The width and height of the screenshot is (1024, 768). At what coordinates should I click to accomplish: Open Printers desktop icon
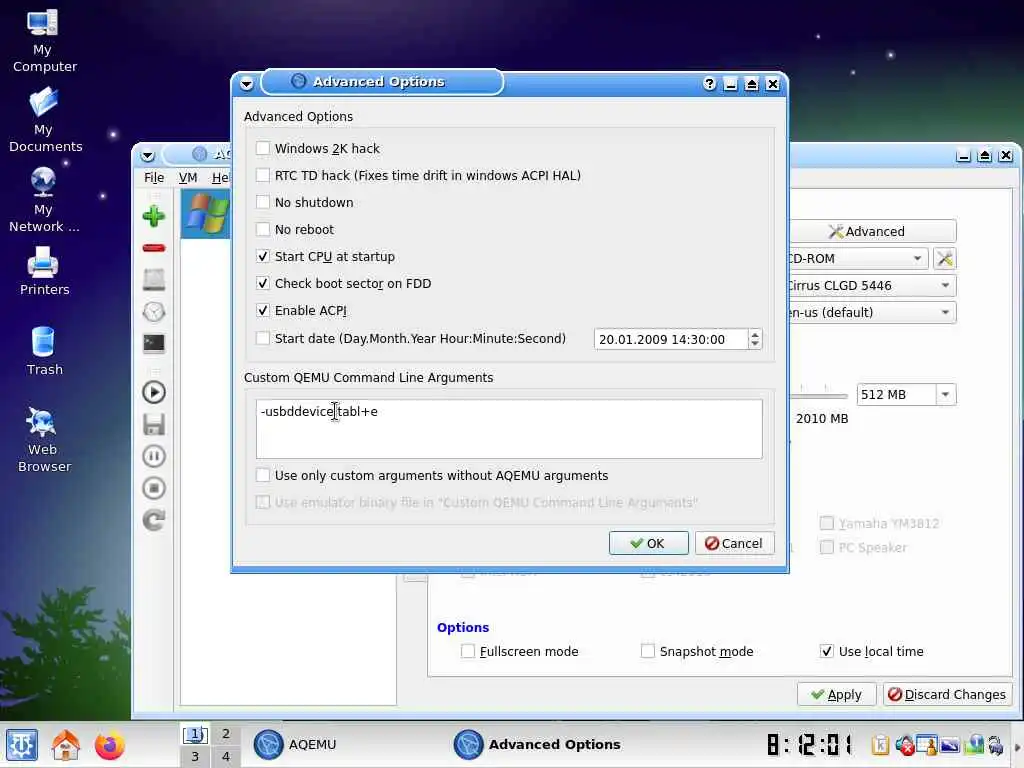[x=44, y=270]
